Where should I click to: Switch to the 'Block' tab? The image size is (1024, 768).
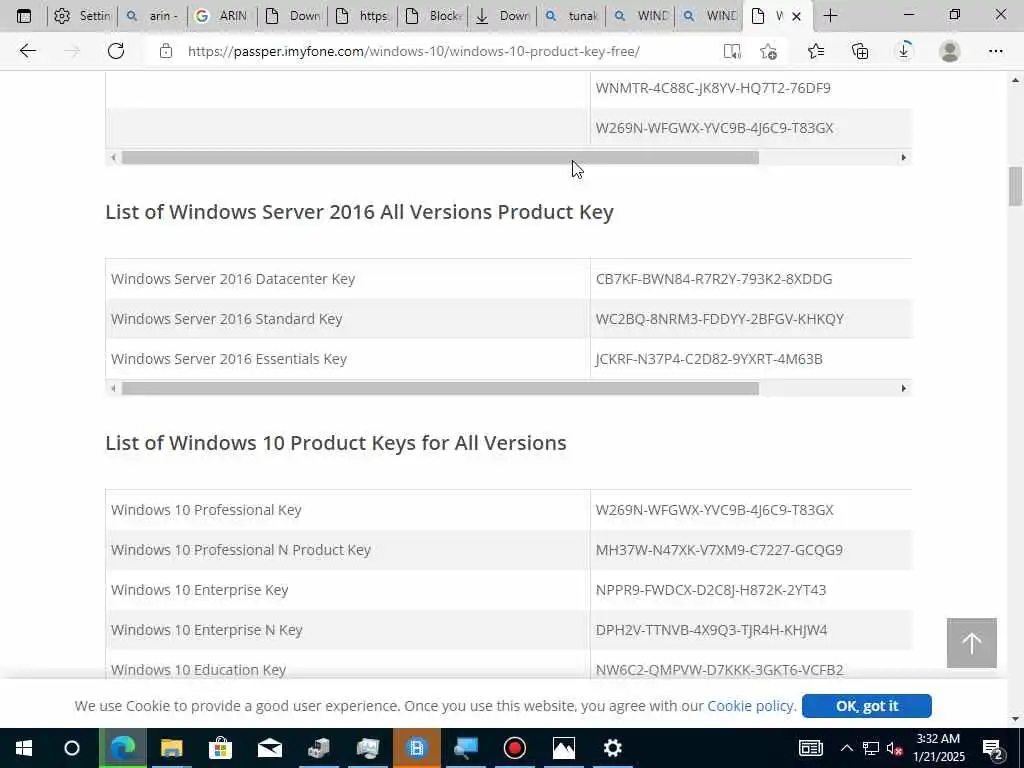[433, 16]
